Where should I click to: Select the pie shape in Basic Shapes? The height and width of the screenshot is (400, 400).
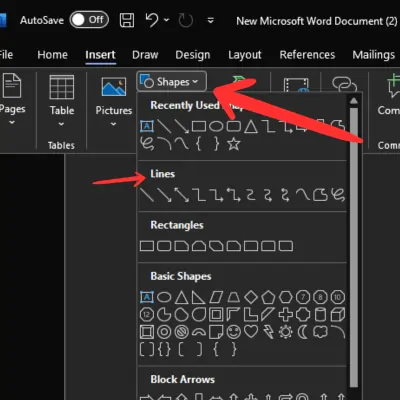pyautogui.click(x=164, y=314)
